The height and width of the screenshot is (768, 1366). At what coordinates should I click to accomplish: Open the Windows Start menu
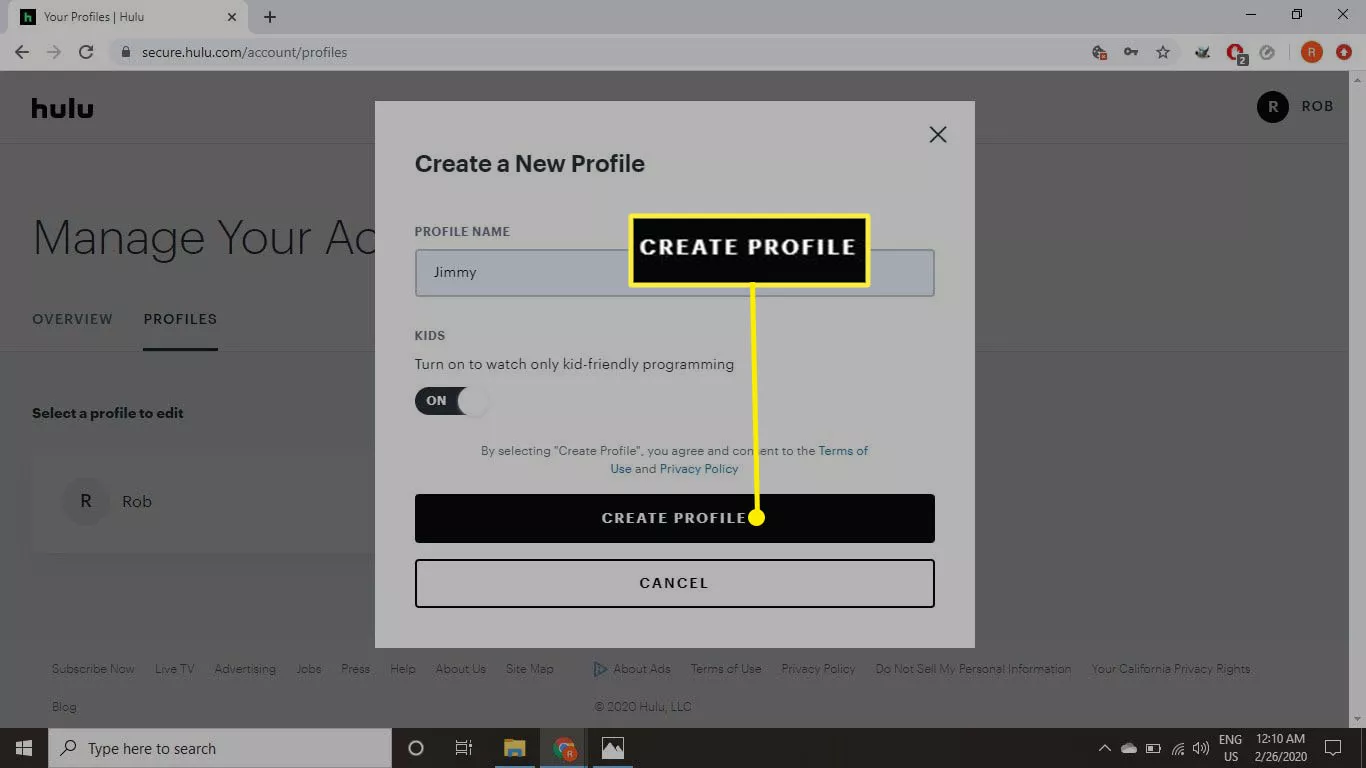[x=24, y=748]
